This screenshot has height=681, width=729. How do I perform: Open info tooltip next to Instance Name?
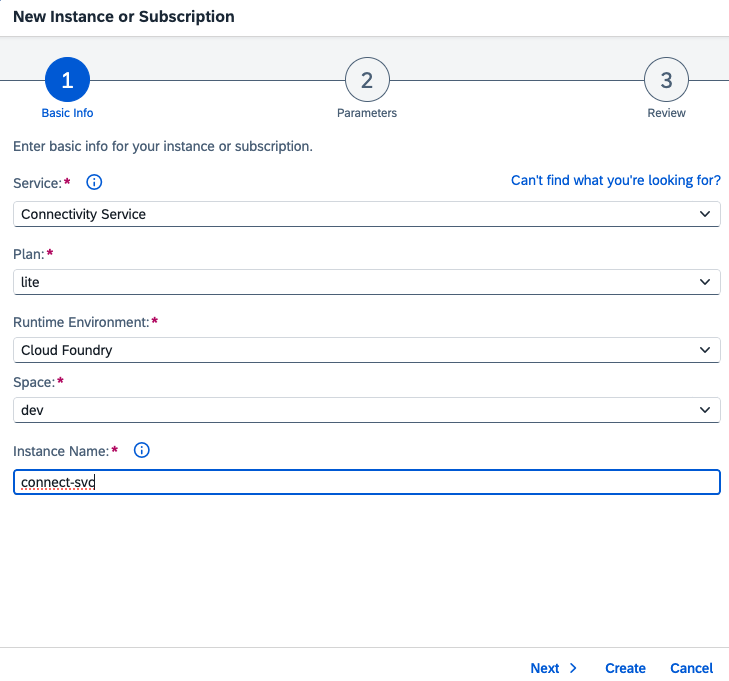click(141, 450)
